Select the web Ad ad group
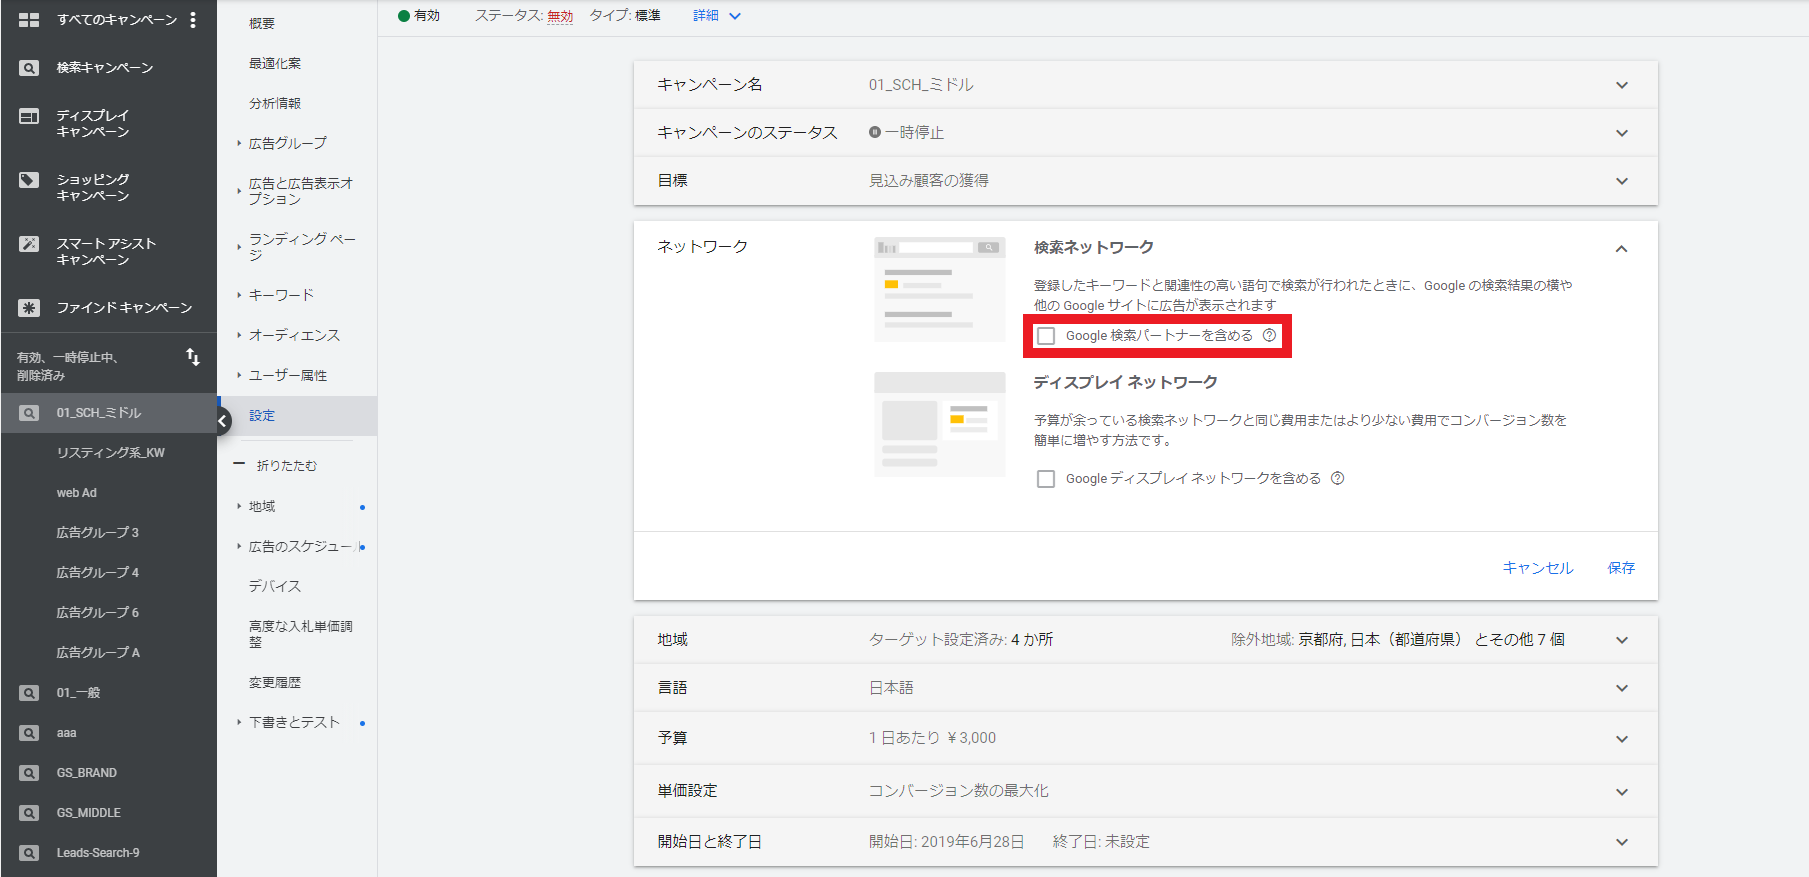This screenshot has width=1809, height=877. [77, 493]
